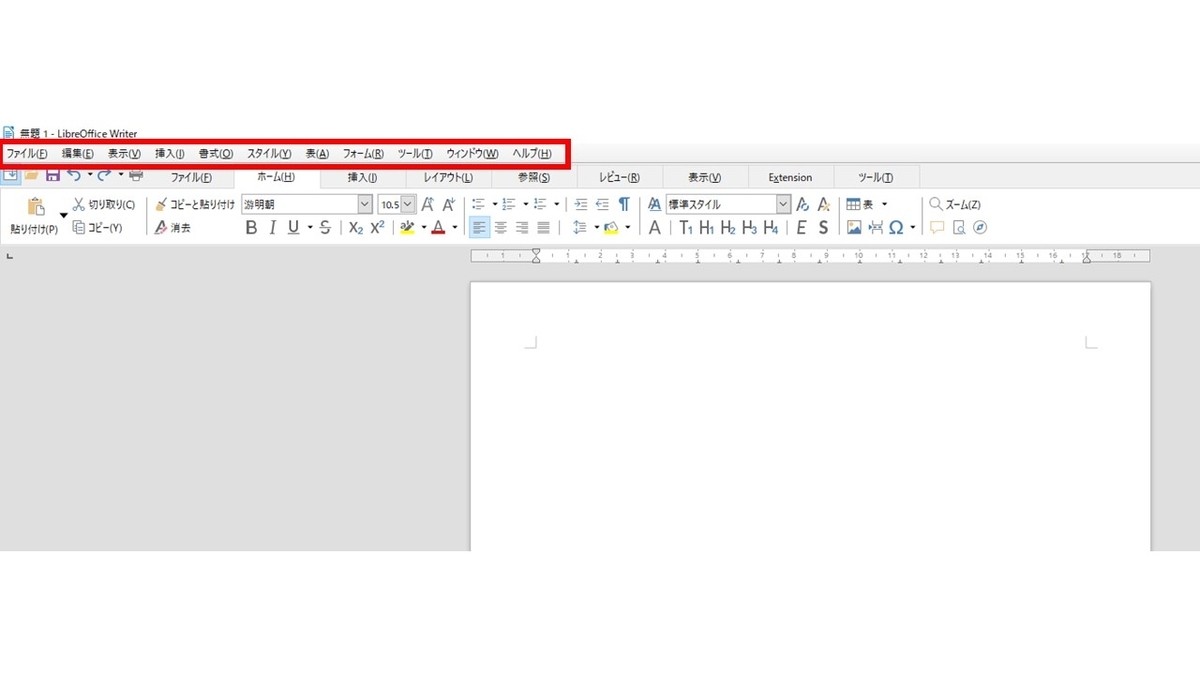Screen dimensions: 1200x675
Task: Click the insert image icon
Action: (x=855, y=227)
